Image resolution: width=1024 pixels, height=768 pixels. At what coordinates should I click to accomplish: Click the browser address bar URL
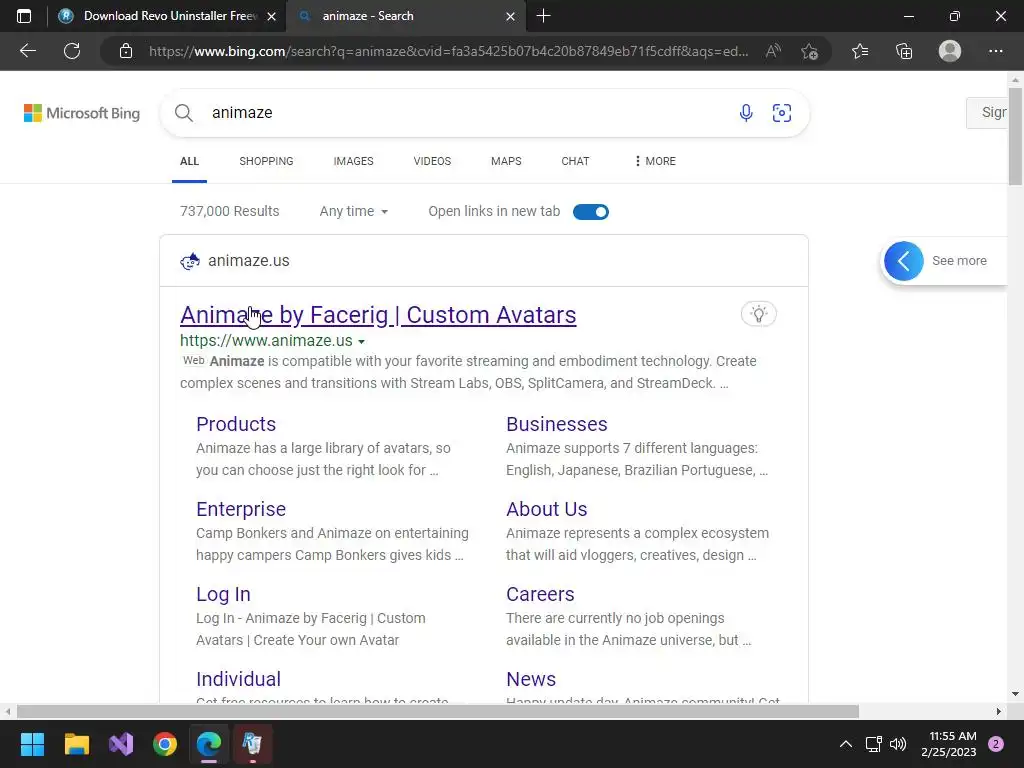(448, 51)
